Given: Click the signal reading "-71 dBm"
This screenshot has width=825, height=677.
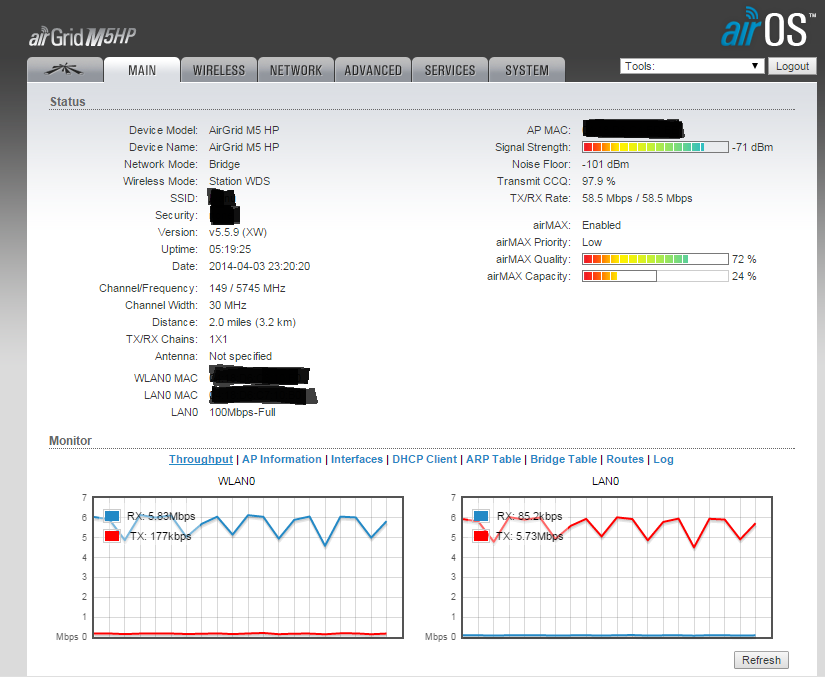Looking at the screenshot, I should pos(752,147).
